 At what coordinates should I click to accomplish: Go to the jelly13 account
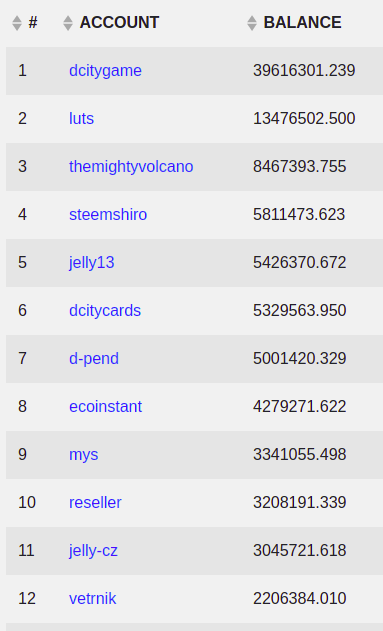coord(92,263)
